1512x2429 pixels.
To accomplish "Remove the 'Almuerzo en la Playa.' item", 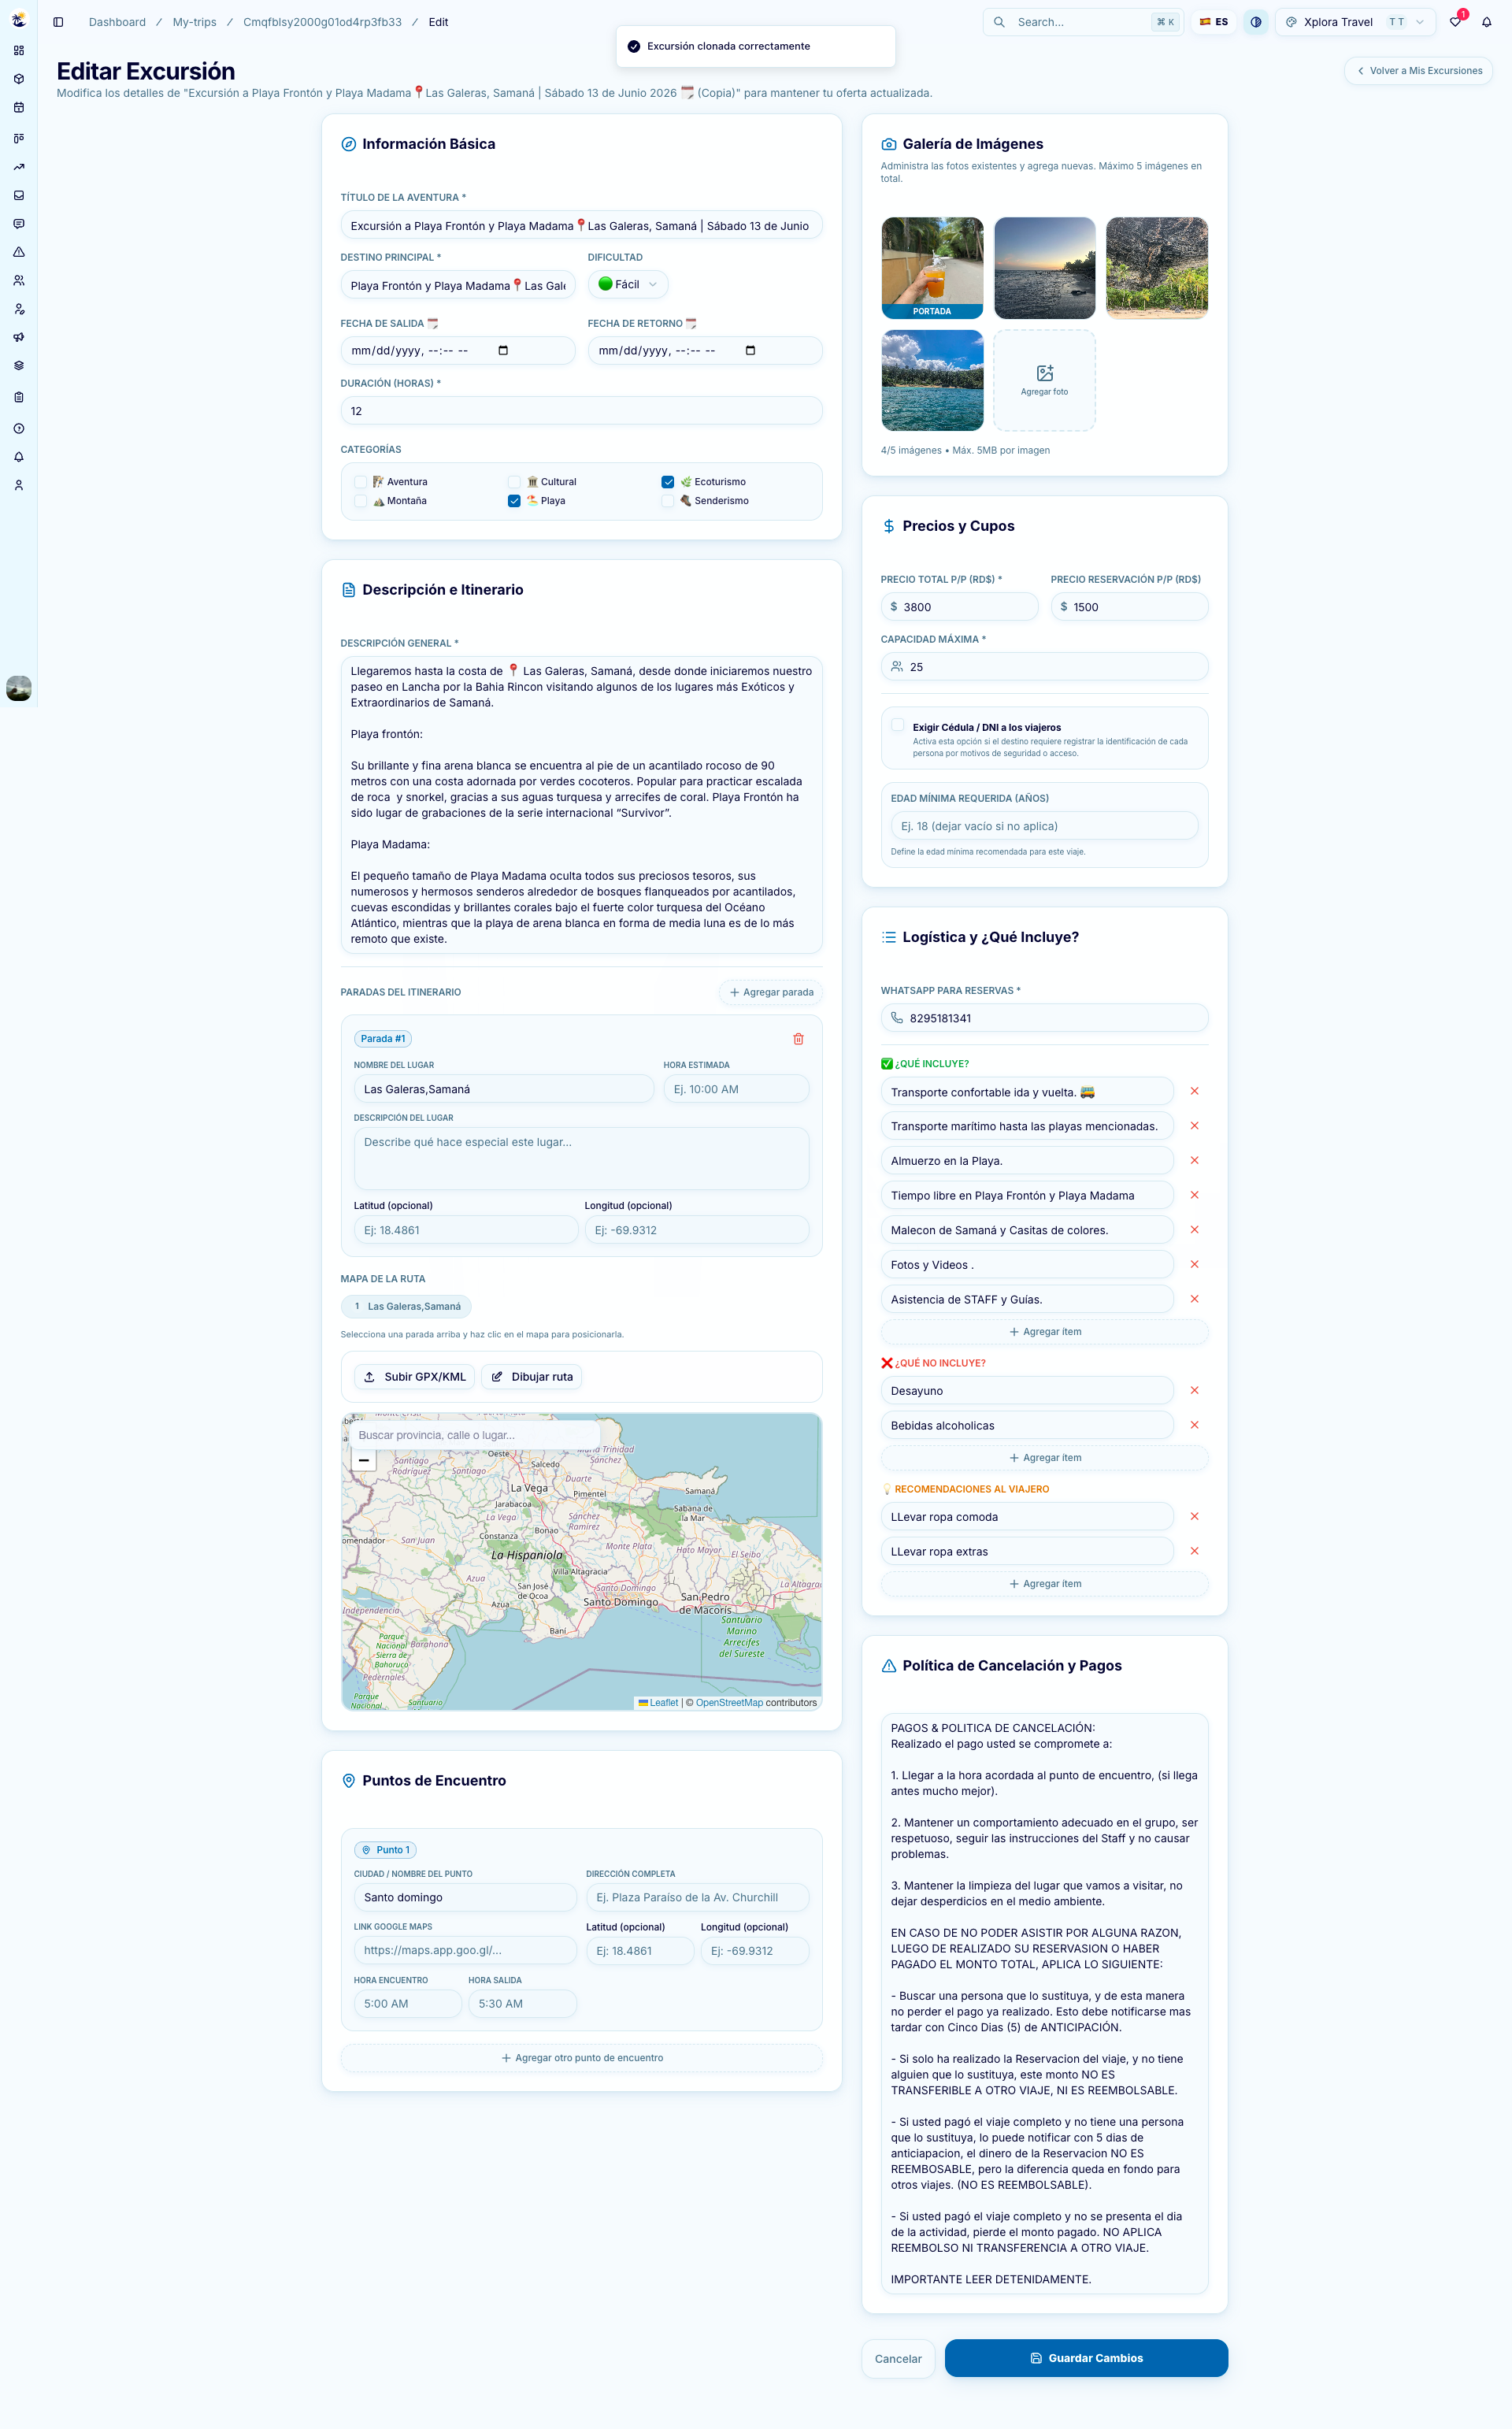I will click(1194, 1160).
